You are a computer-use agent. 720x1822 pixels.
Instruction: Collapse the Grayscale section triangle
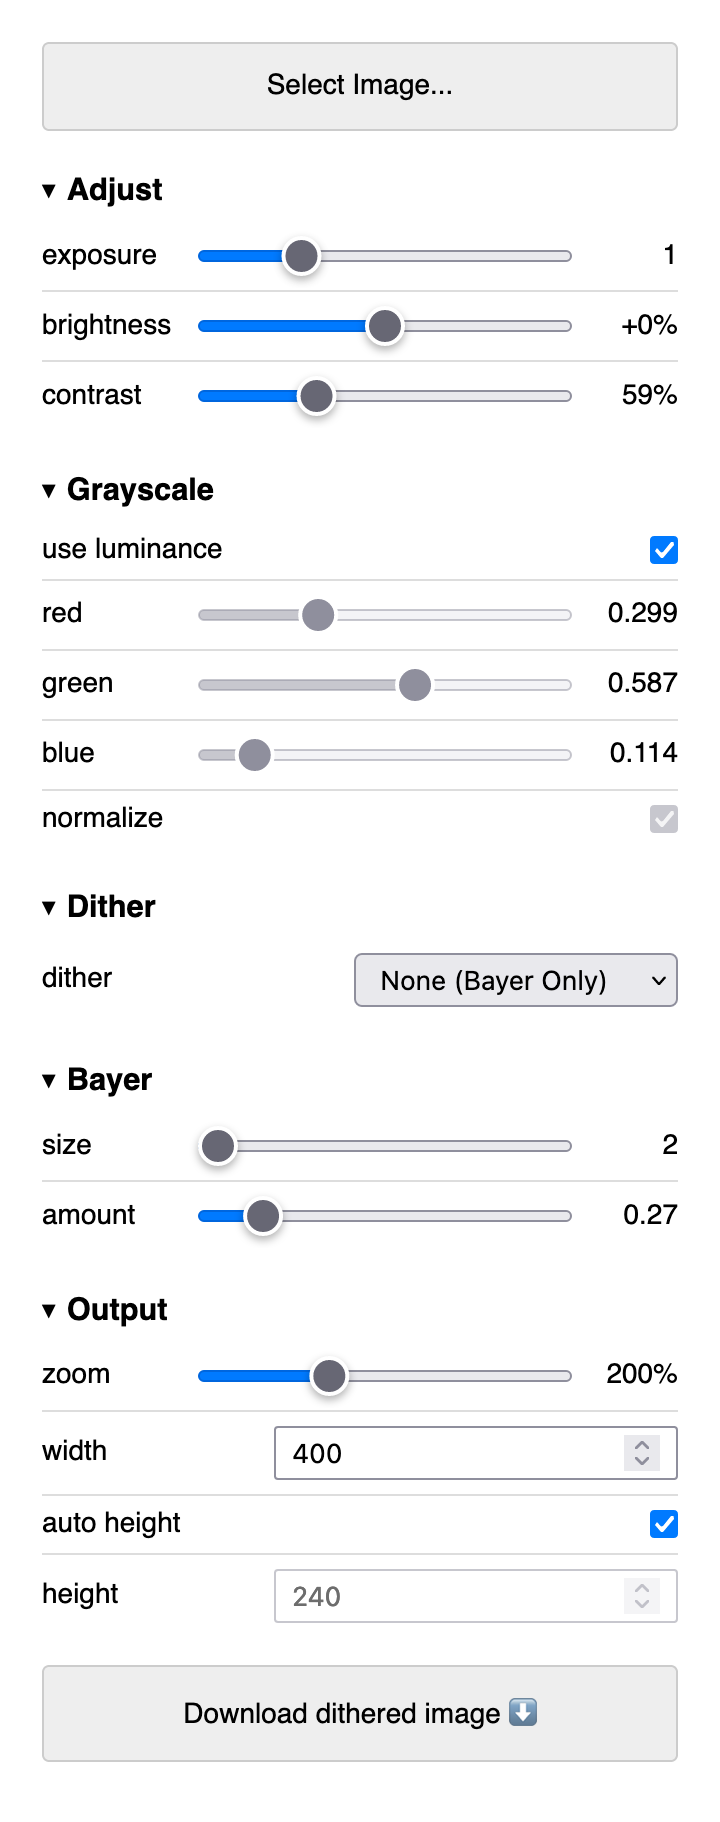coord(49,491)
